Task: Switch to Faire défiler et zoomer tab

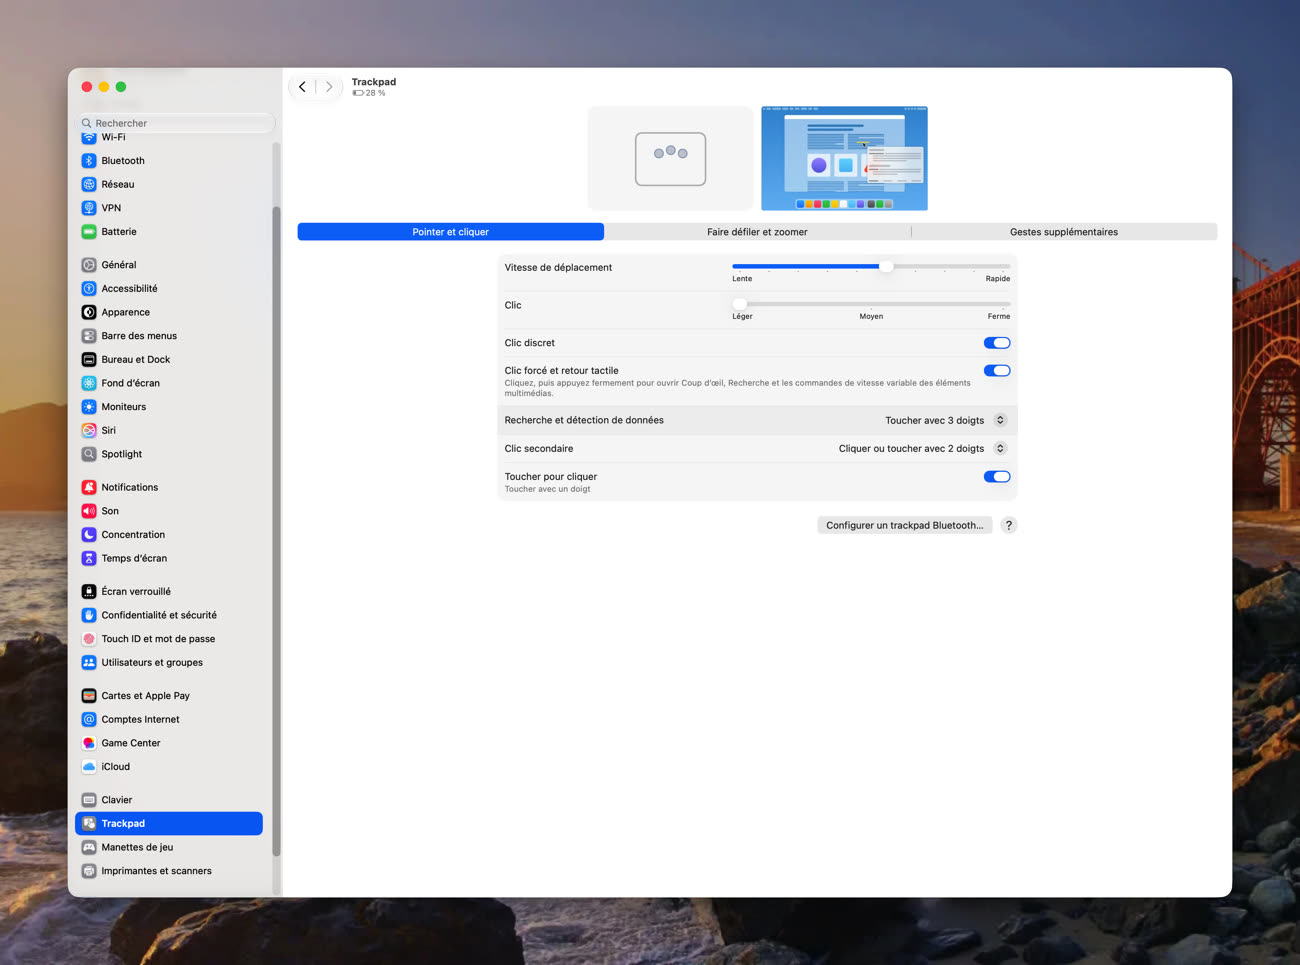Action: pos(757,232)
